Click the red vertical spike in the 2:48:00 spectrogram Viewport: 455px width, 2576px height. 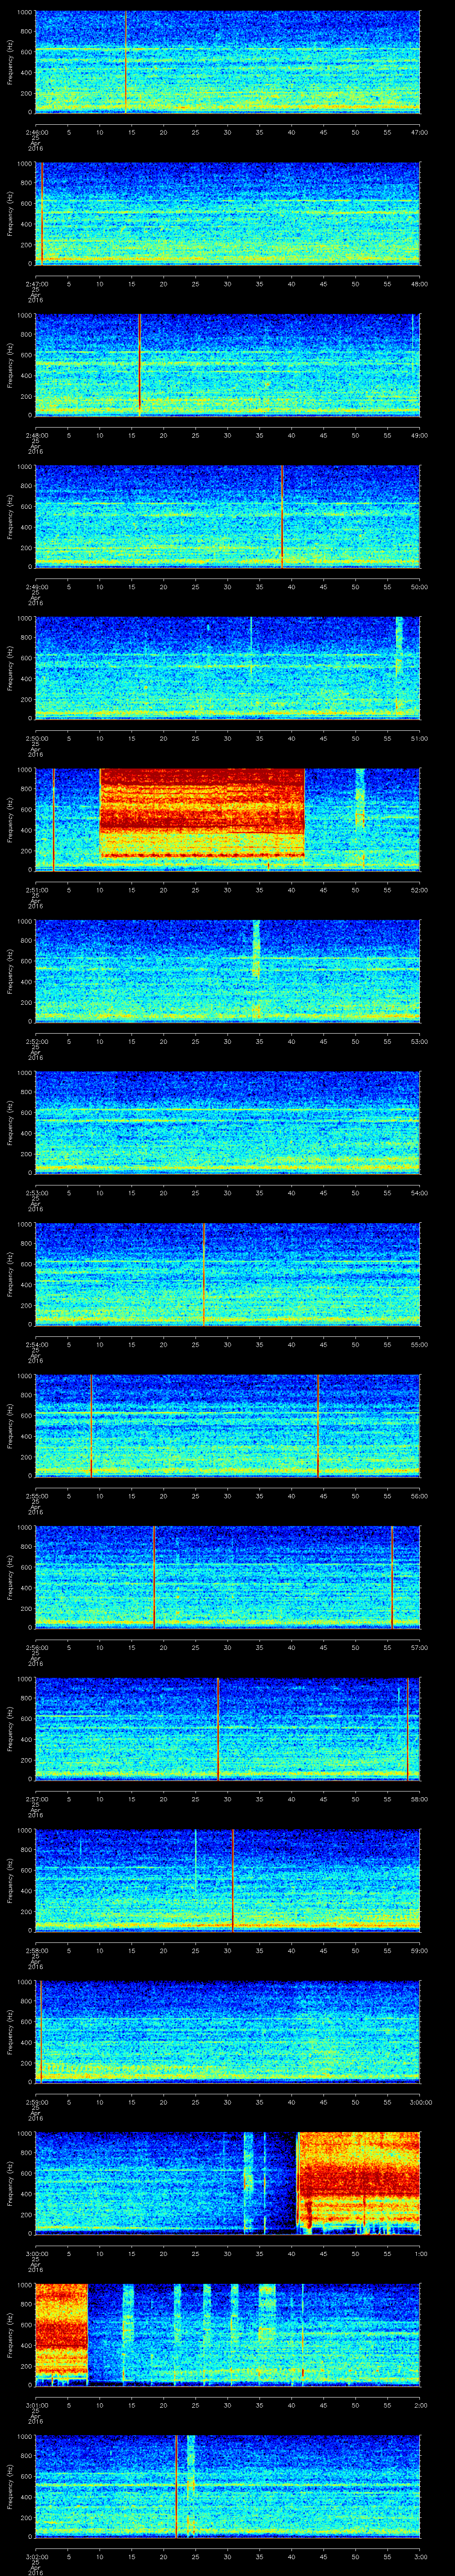139,364
